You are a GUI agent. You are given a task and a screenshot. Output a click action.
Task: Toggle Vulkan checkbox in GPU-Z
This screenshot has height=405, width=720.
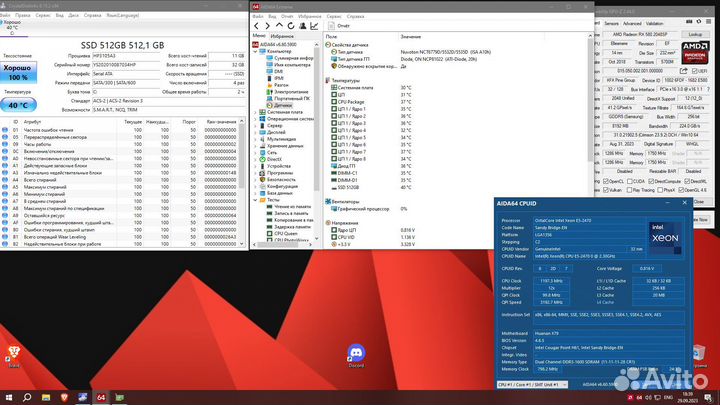606,190
